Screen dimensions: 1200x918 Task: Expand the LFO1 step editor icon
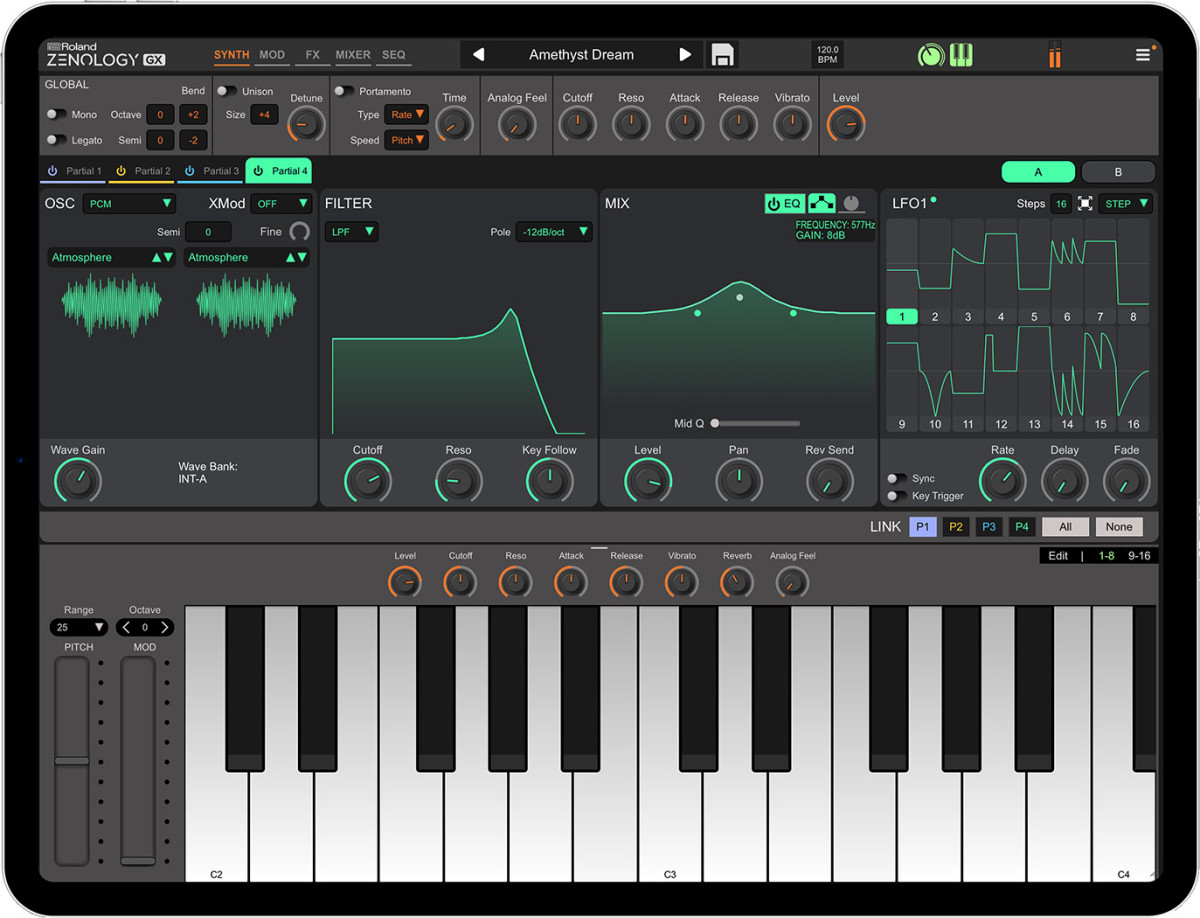[x=1085, y=204]
